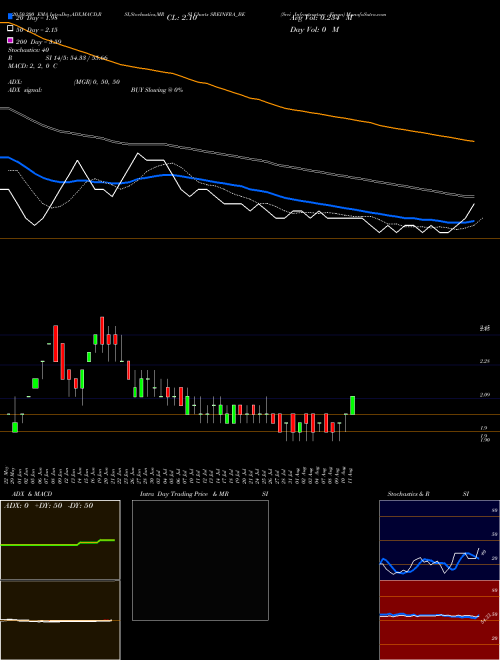This screenshot has height=660, width=500.
Task: Click the green ADX line in ADX panel
Action: click(x=57, y=544)
